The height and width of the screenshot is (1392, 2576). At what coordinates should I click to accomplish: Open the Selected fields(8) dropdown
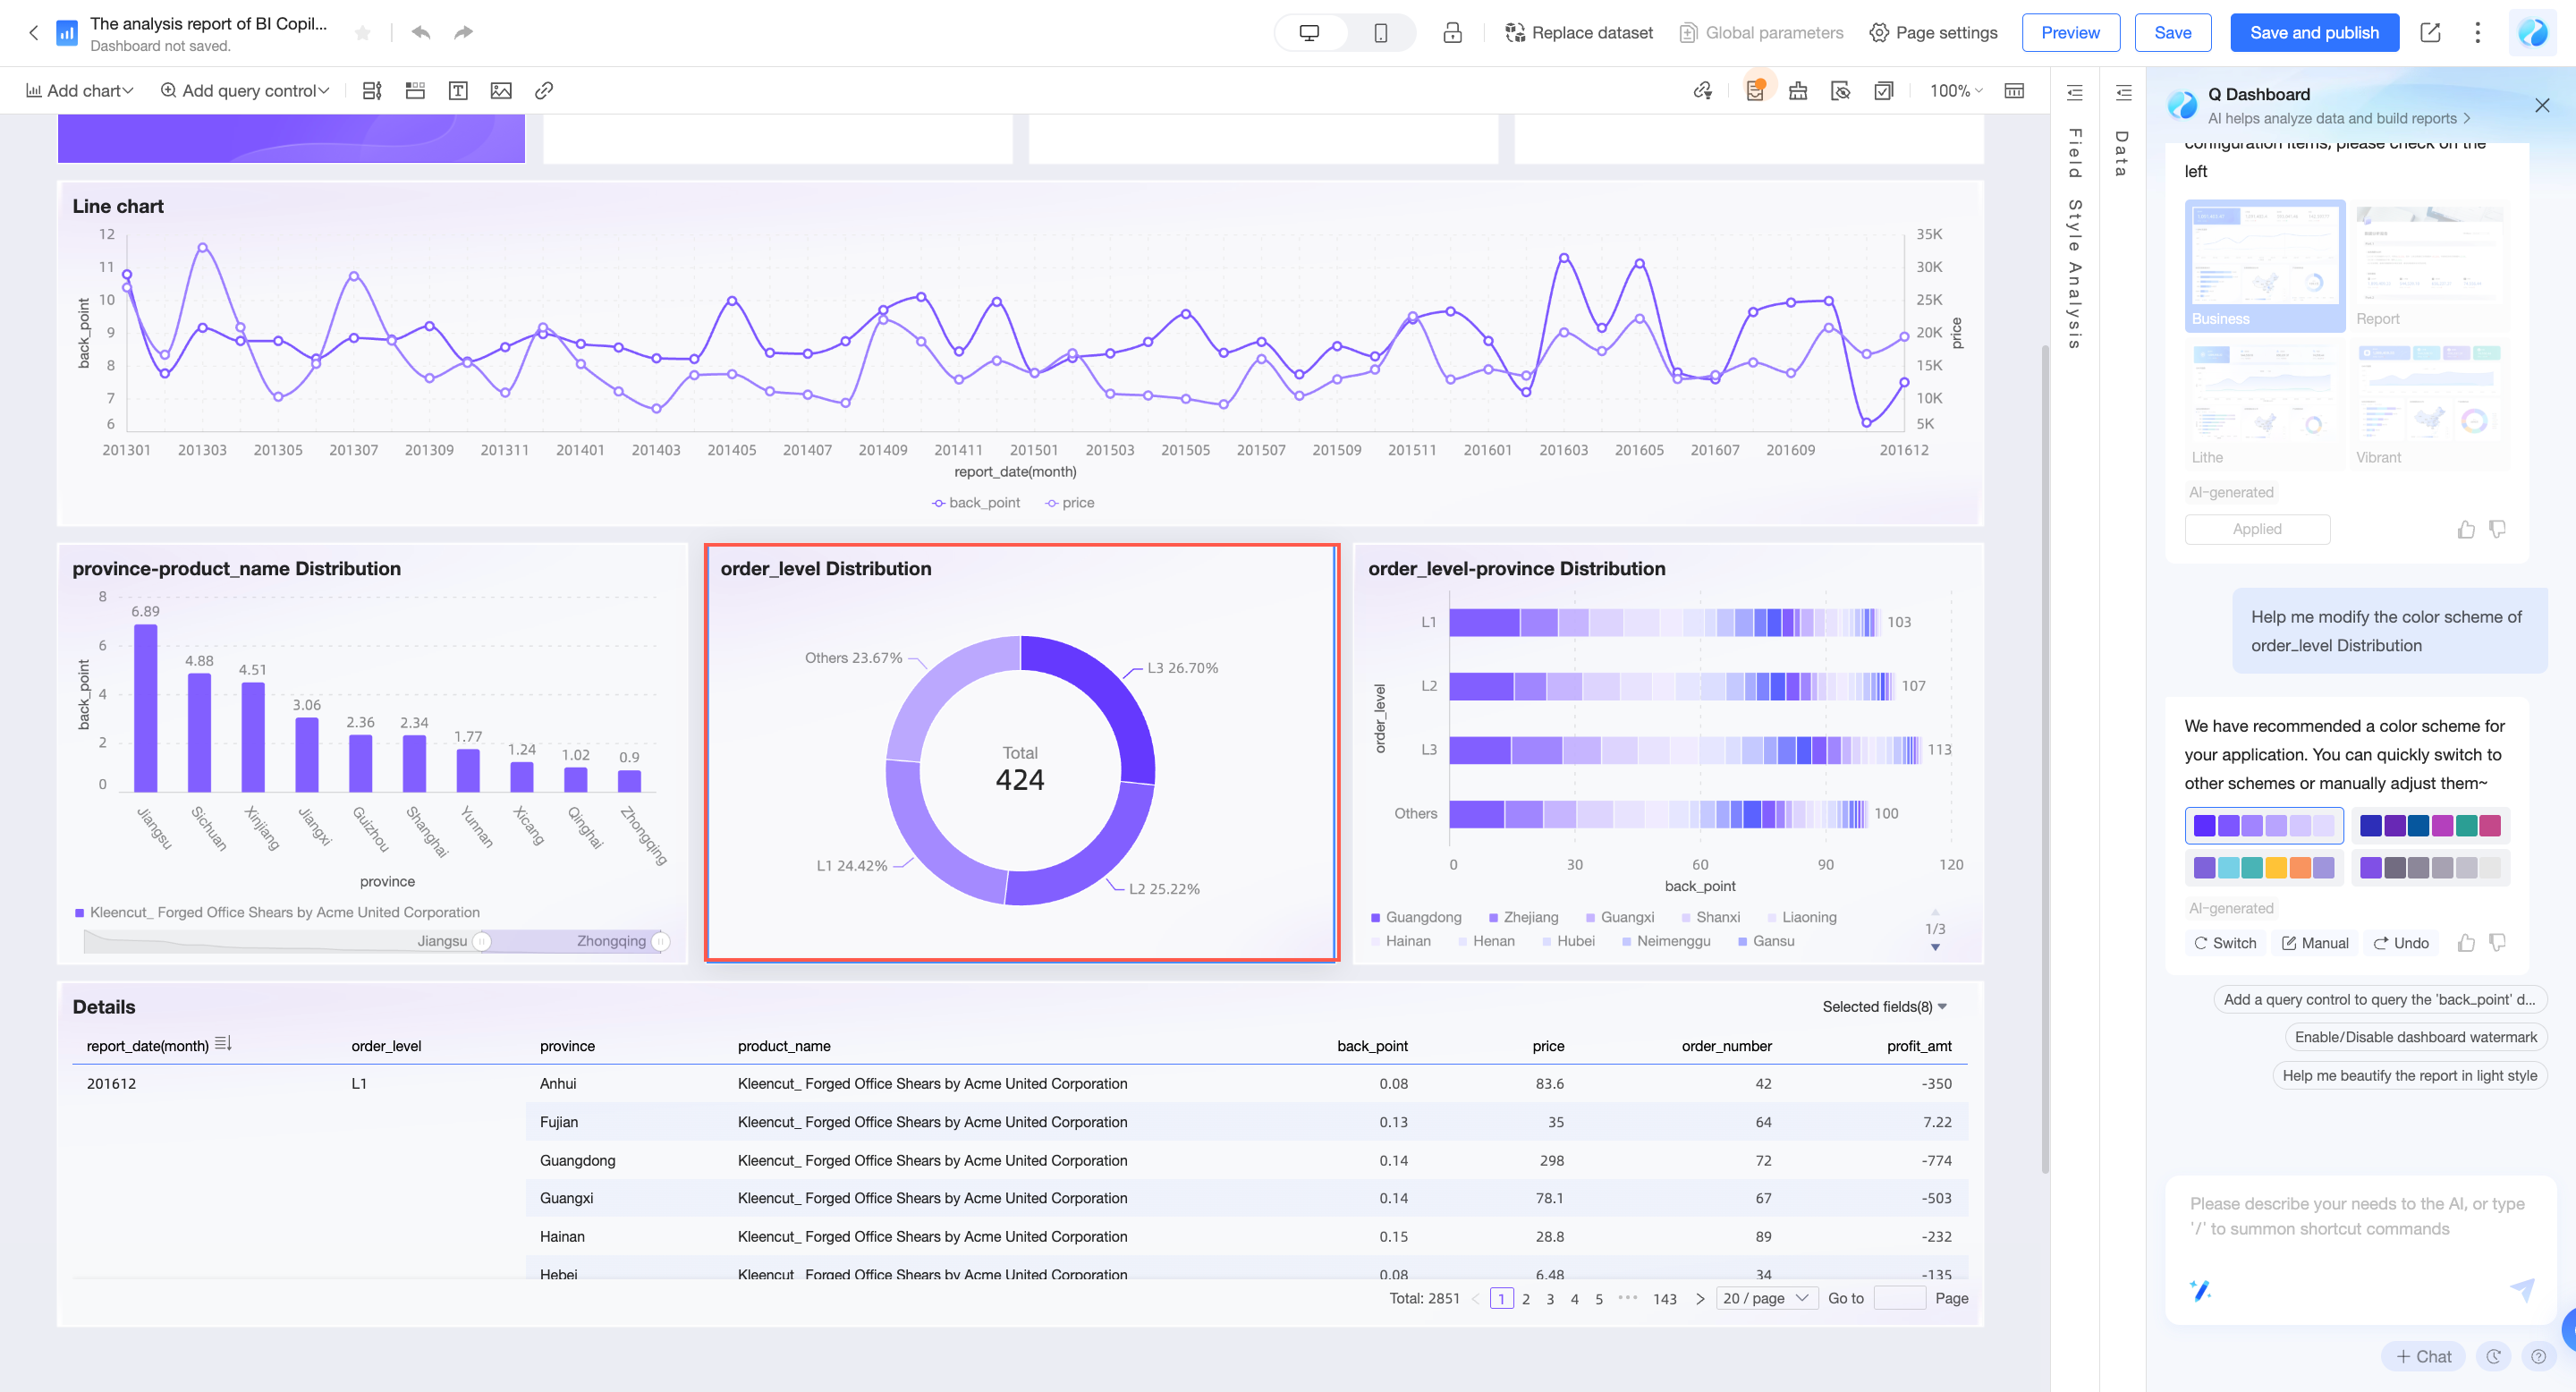pyautogui.click(x=1884, y=1007)
